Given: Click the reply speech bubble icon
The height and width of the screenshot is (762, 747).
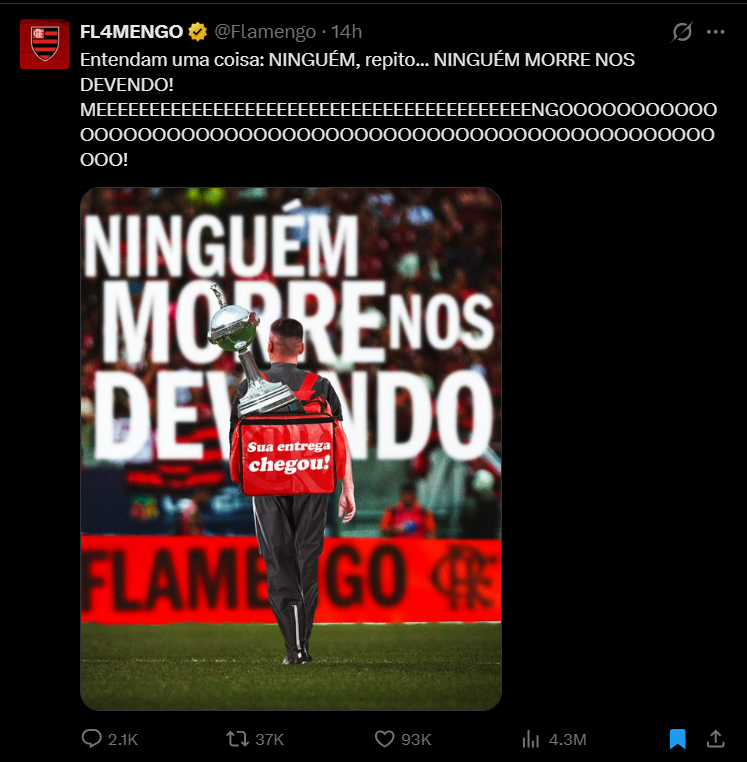Looking at the screenshot, I should pos(91,739).
